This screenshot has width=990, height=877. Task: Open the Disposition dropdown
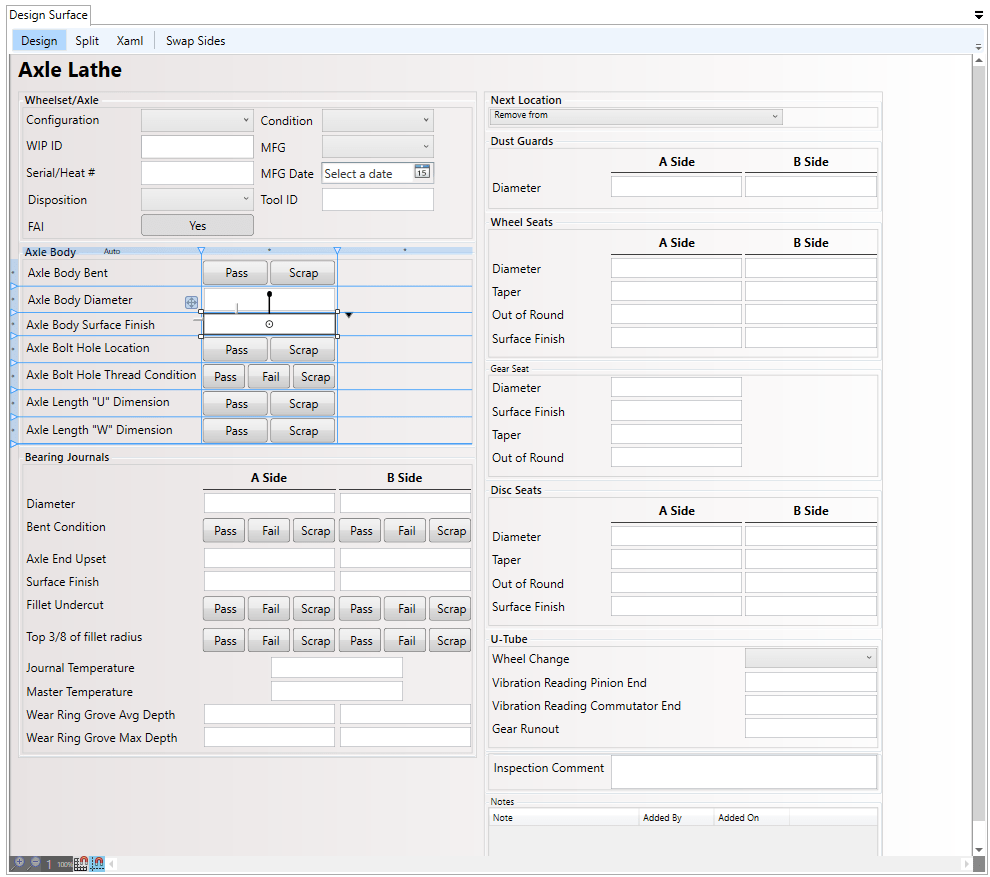click(x=197, y=200)
